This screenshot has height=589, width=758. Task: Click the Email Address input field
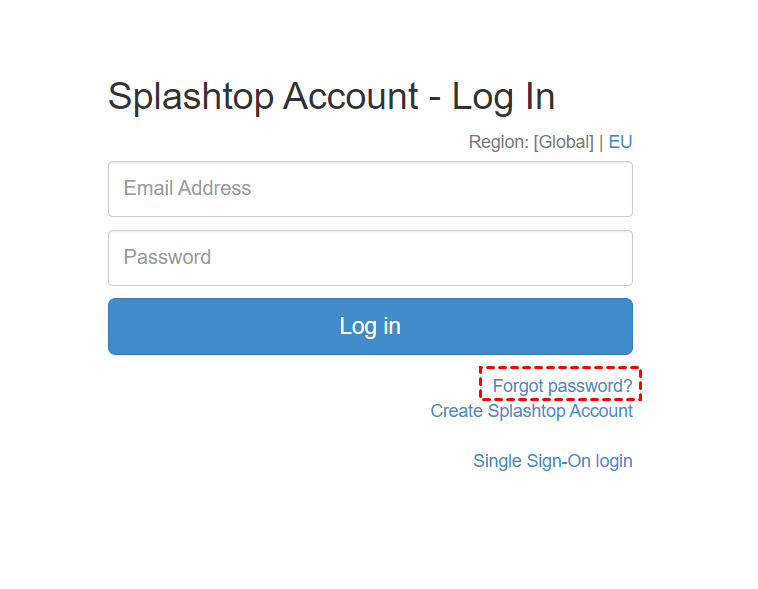(x=370, y=189)
